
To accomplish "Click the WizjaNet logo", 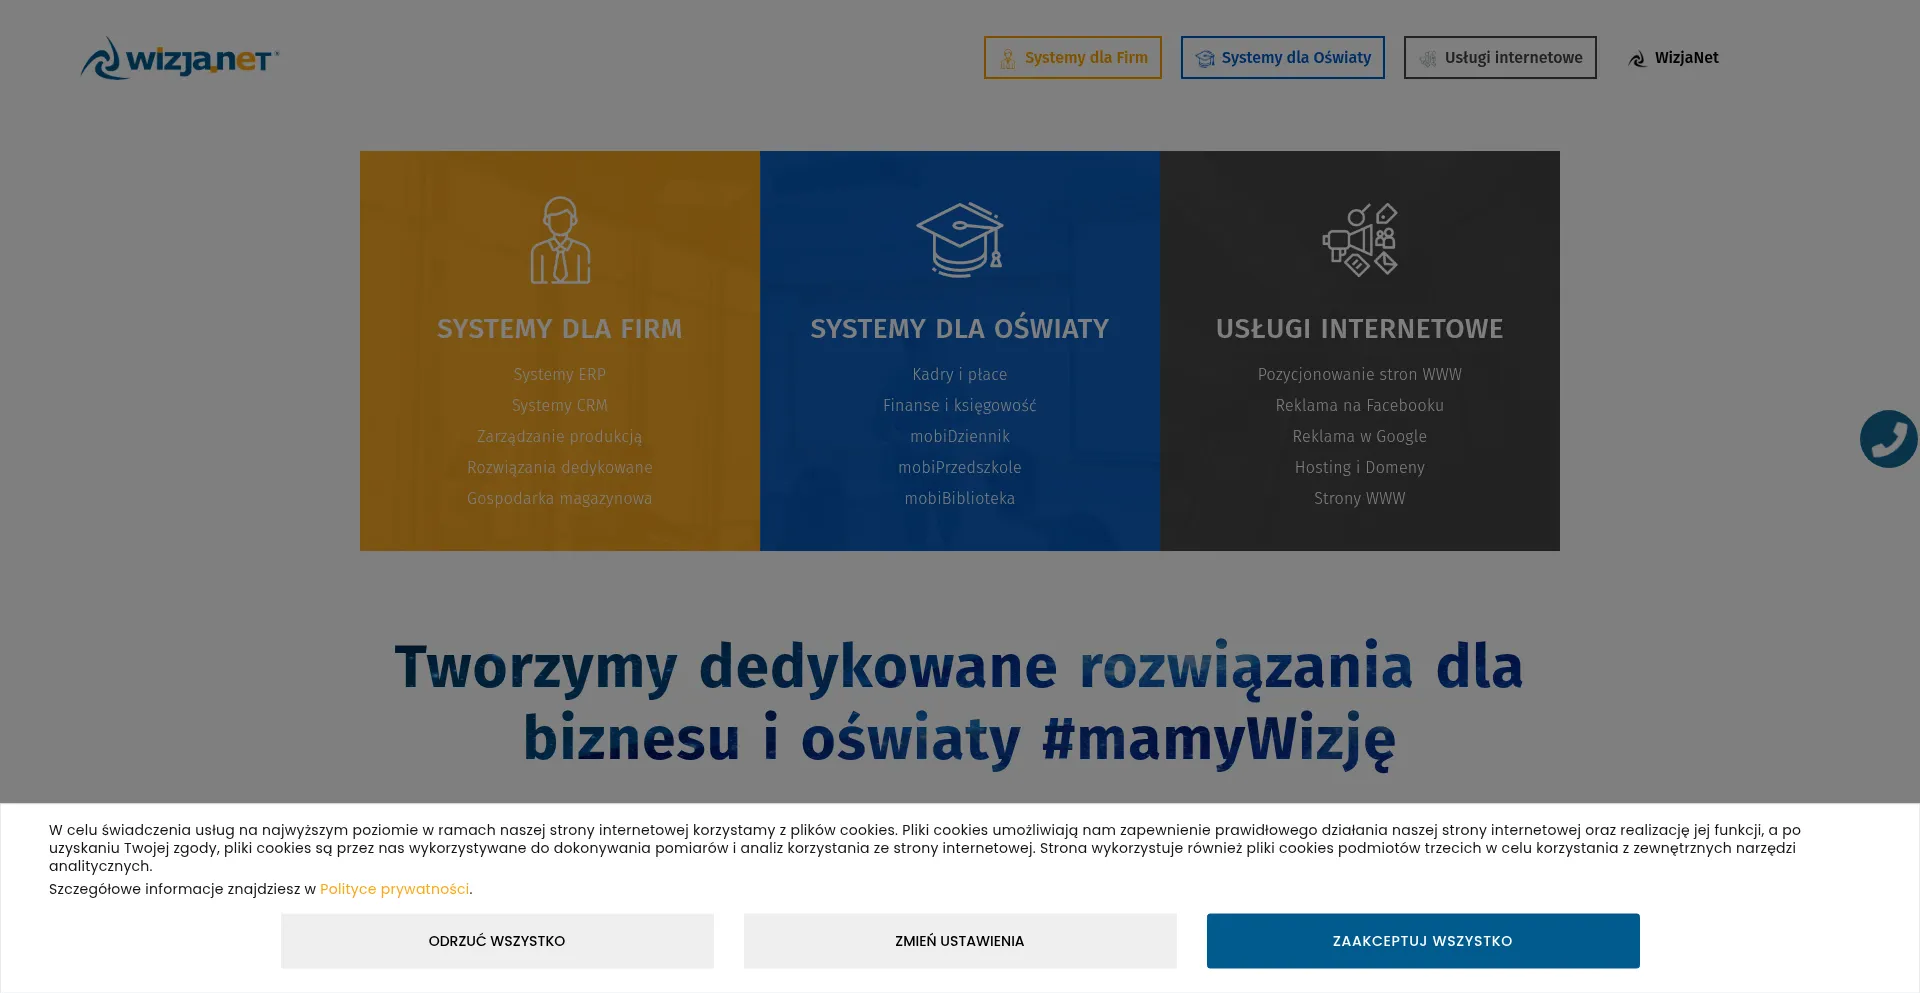I will pyautogui.click(x=178, y=57).
